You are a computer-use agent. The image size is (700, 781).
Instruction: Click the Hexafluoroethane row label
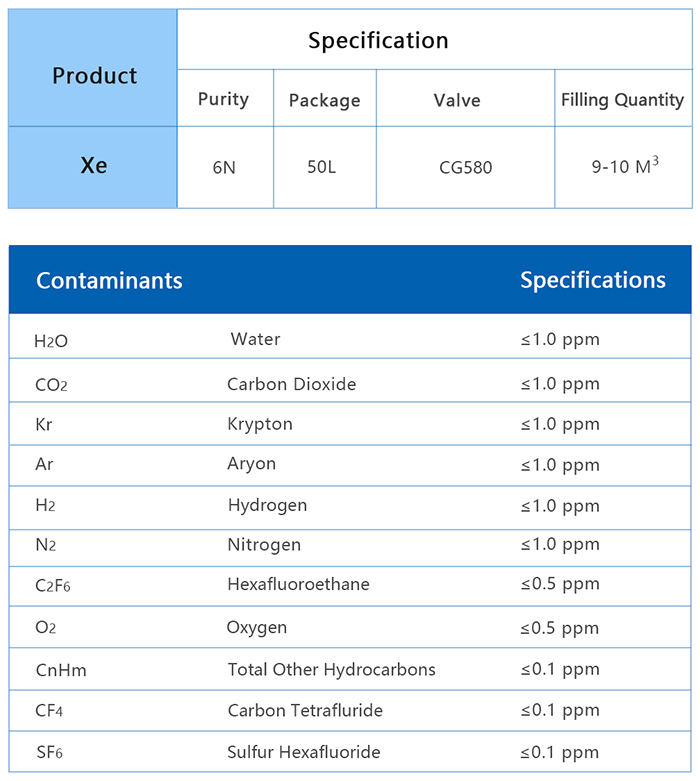pyautogui.click(x=298, y=584)
